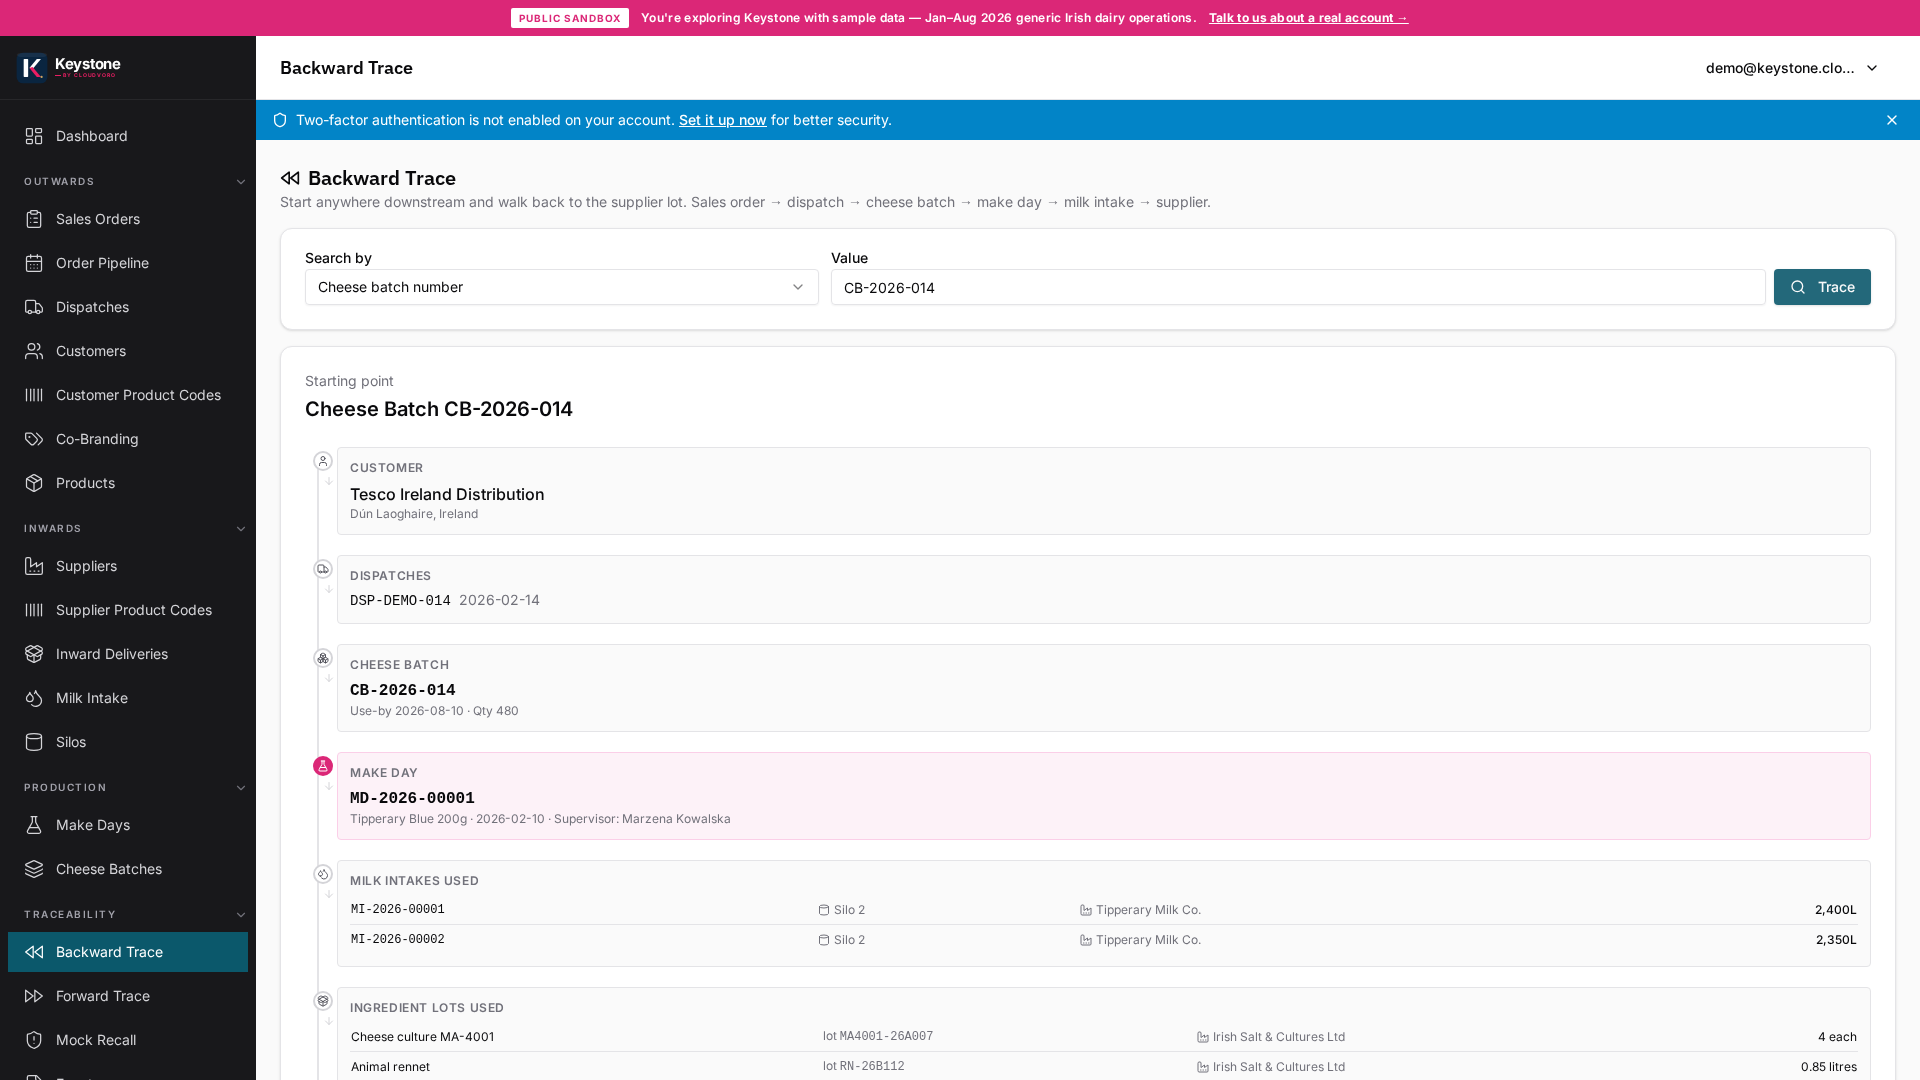
Task: Click the Cheese culture MA-4001 row
Action: 1104,1037
